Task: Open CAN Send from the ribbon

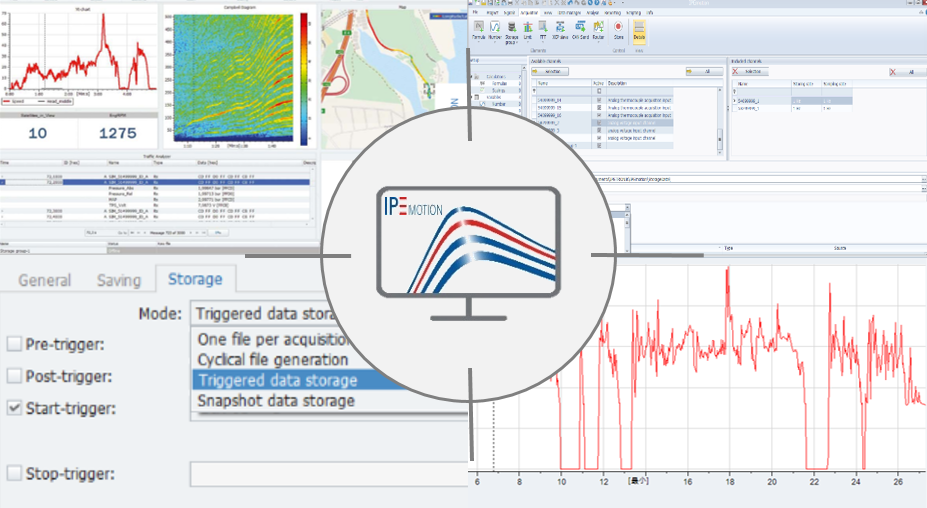Action: point(581,31)
